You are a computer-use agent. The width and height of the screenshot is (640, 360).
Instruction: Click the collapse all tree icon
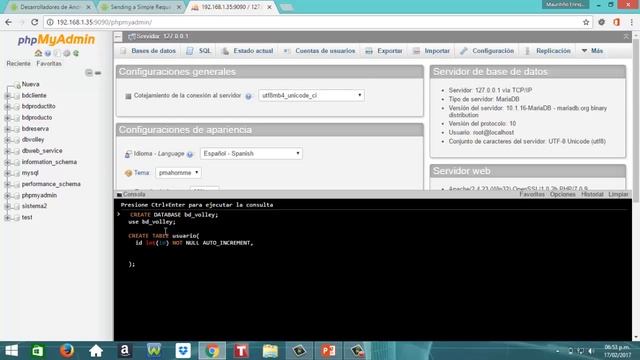coord(89,73)
